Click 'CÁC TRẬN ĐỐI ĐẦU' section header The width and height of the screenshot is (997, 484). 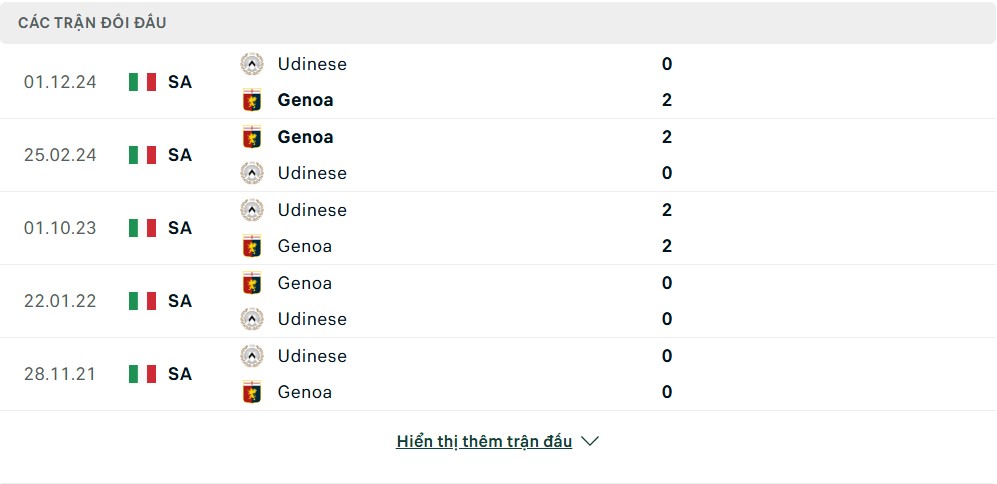point(92,23)
